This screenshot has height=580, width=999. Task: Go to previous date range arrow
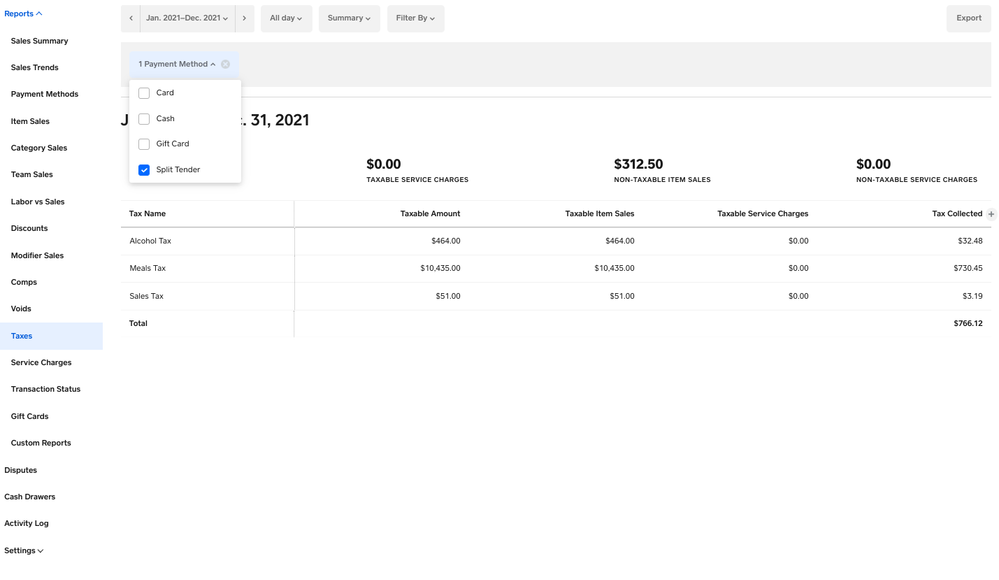(x=131, y=18)
